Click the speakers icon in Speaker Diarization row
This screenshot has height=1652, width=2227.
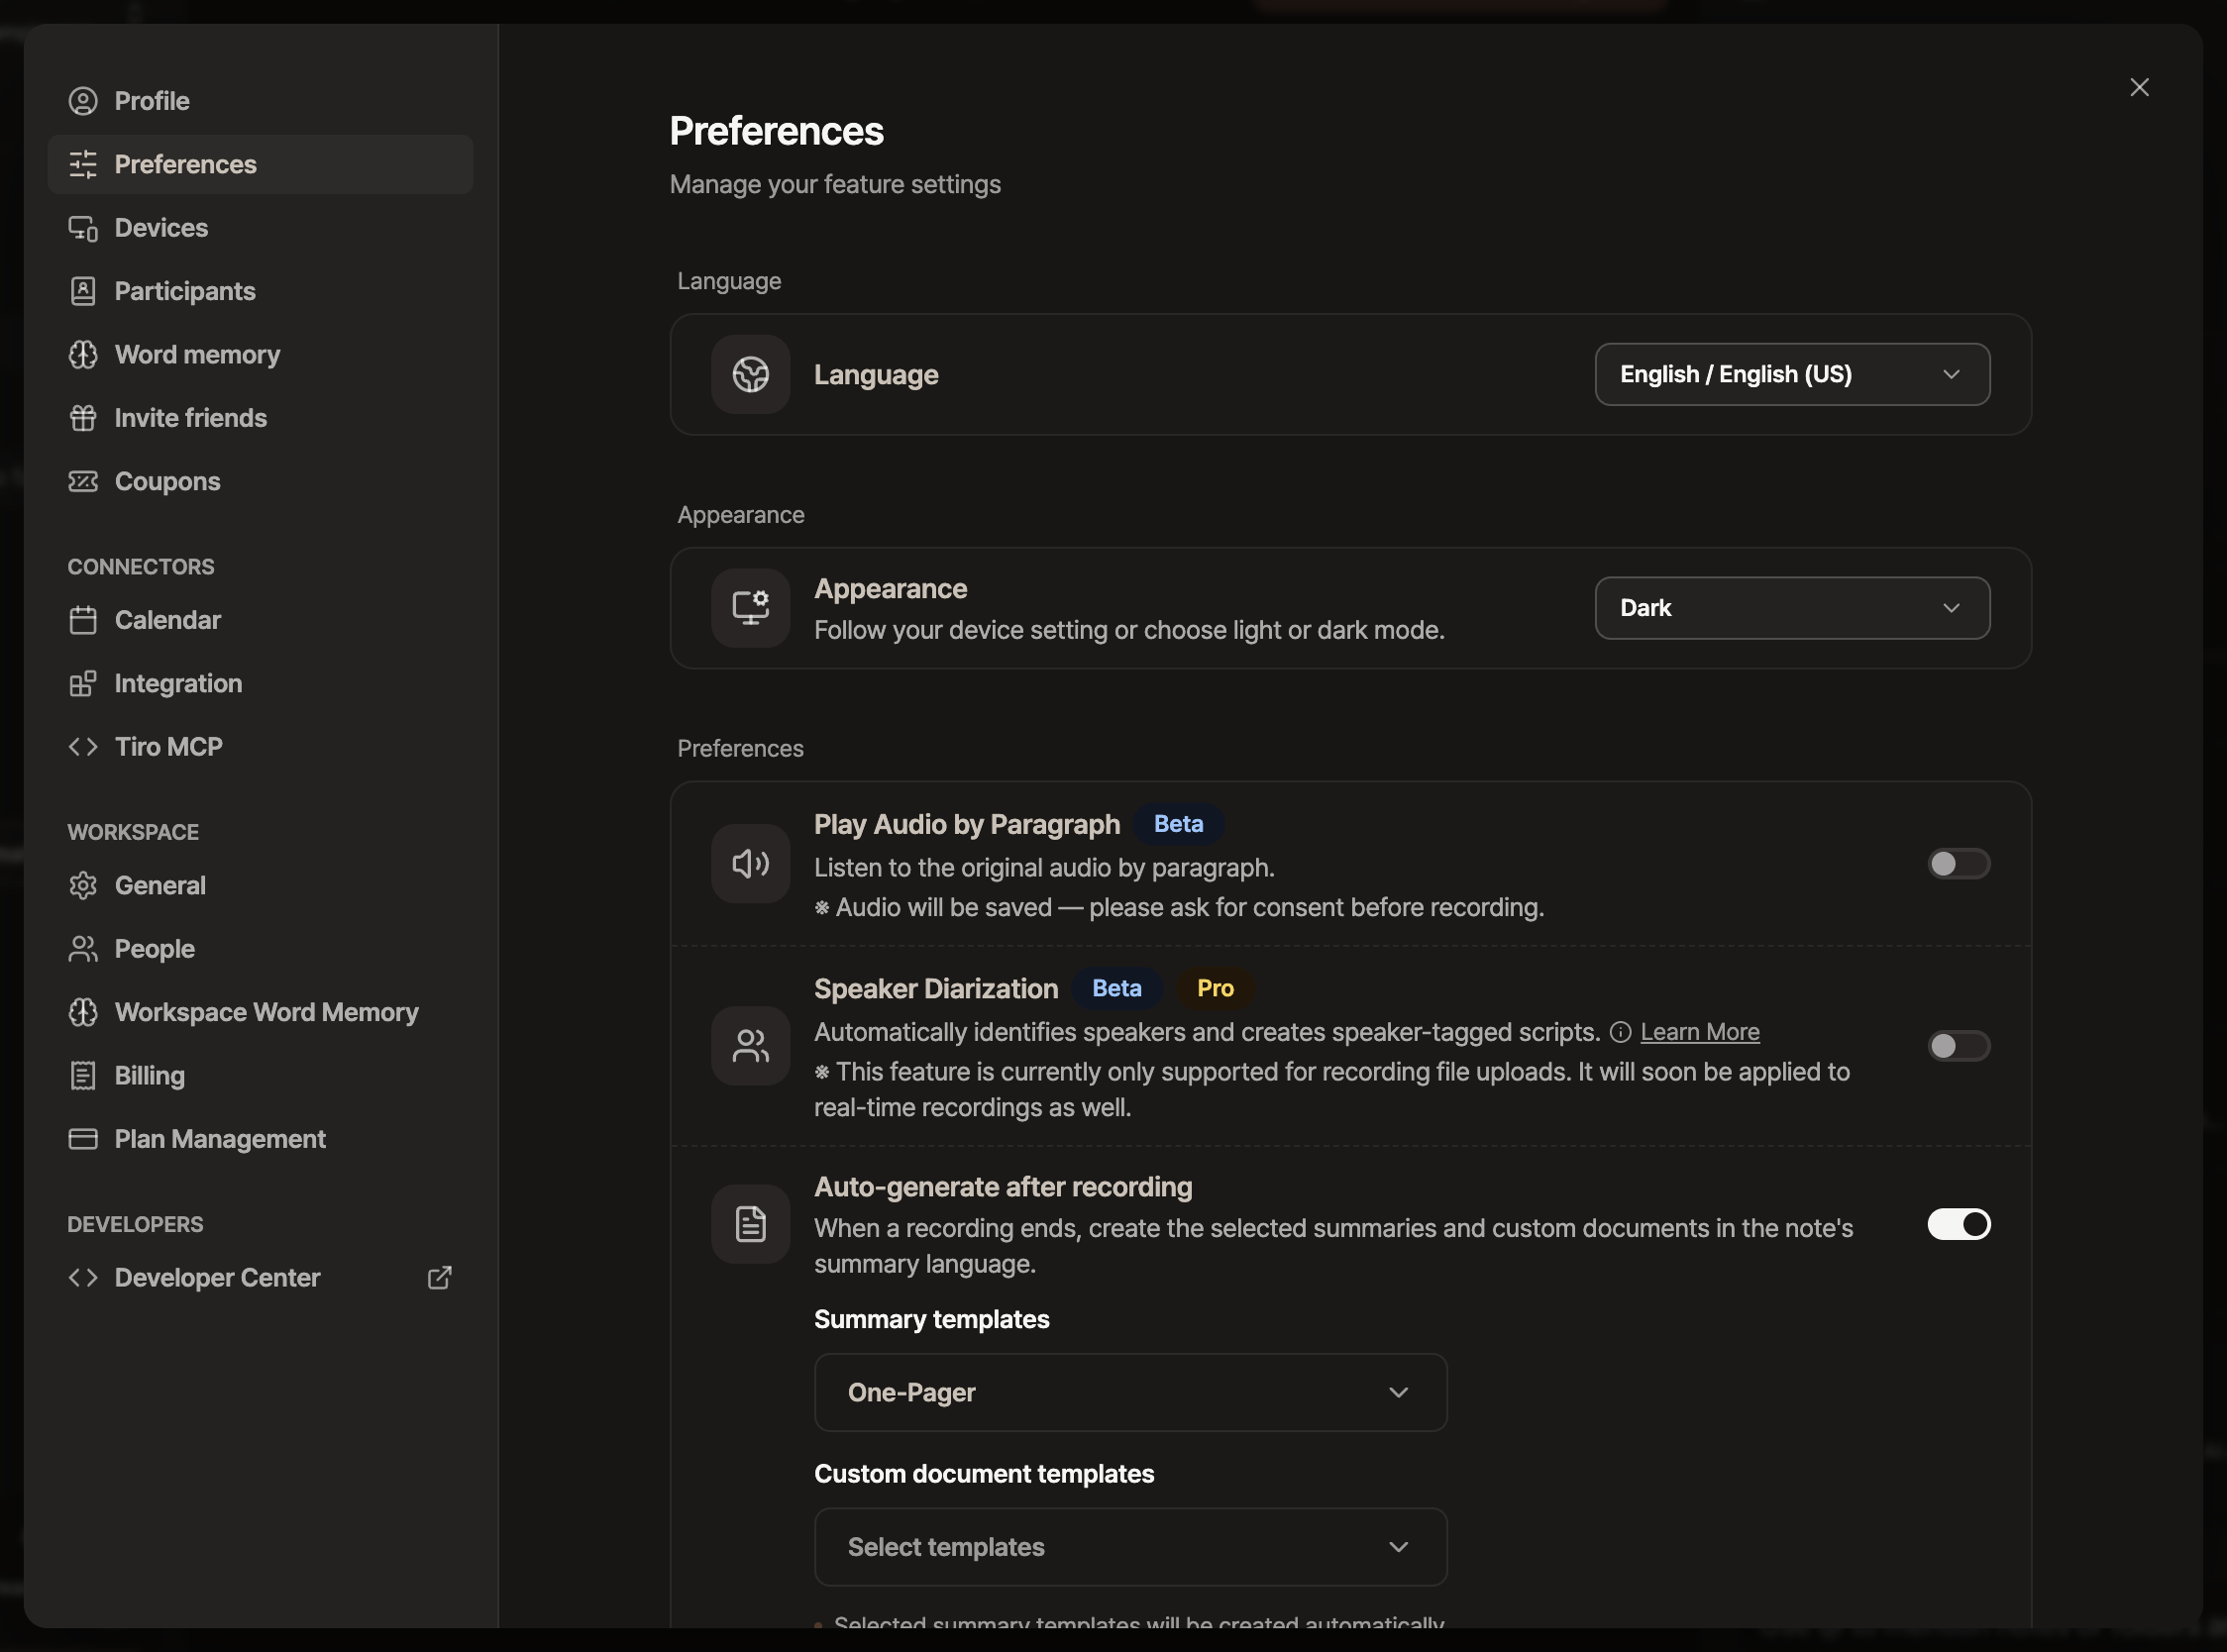pos(751,1046)
